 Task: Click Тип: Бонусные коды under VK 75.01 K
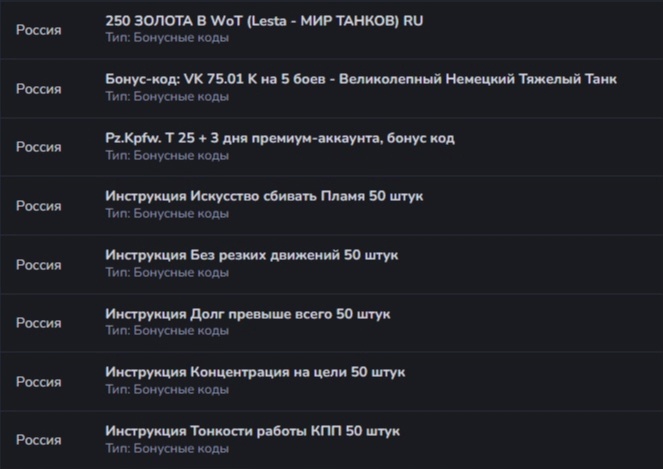[167, 96]
